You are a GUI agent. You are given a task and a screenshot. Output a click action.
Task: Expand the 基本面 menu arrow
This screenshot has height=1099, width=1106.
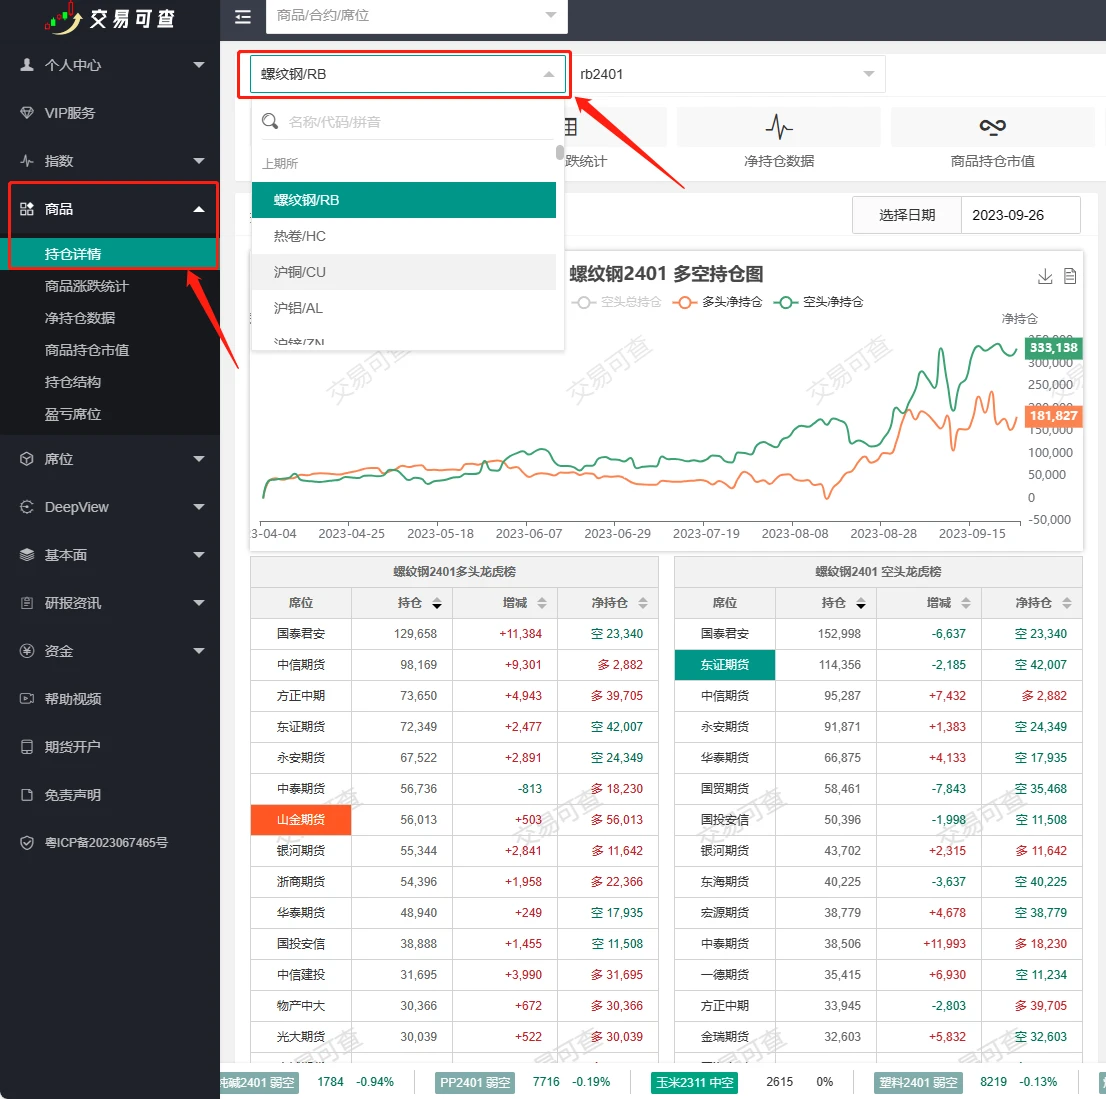tap(199, 555)
